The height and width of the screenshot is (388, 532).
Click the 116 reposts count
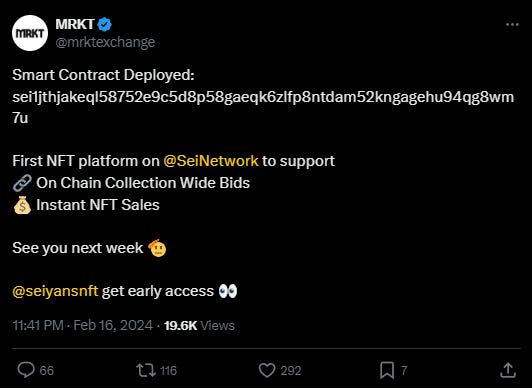[x=168, y=371]
